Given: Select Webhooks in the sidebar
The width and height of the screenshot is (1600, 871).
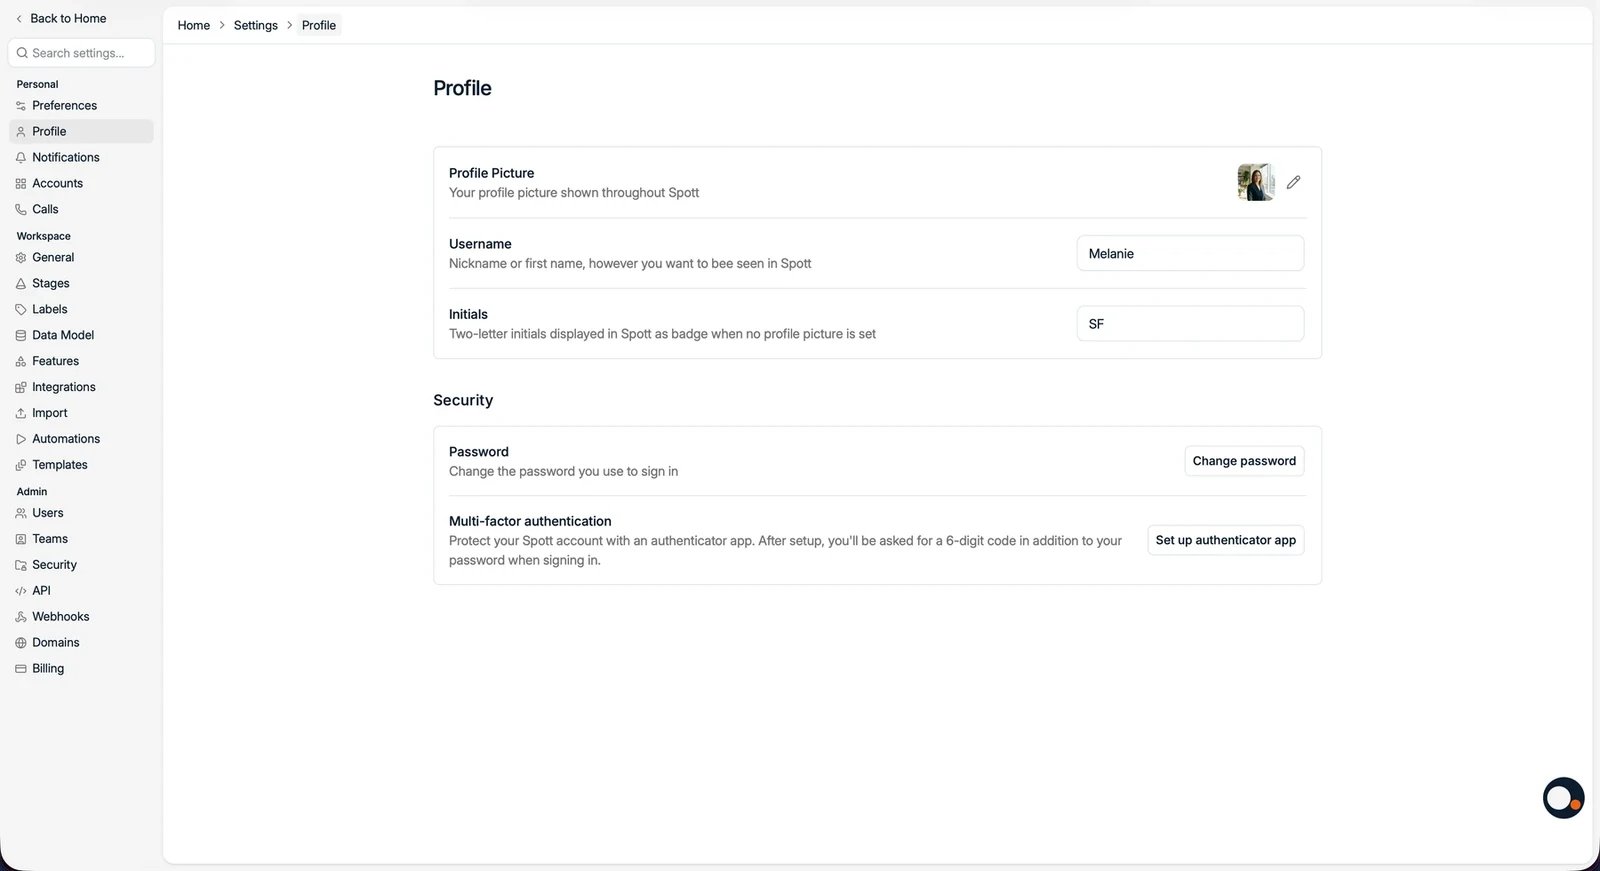Looking at the screenshot, I should 81,618.
